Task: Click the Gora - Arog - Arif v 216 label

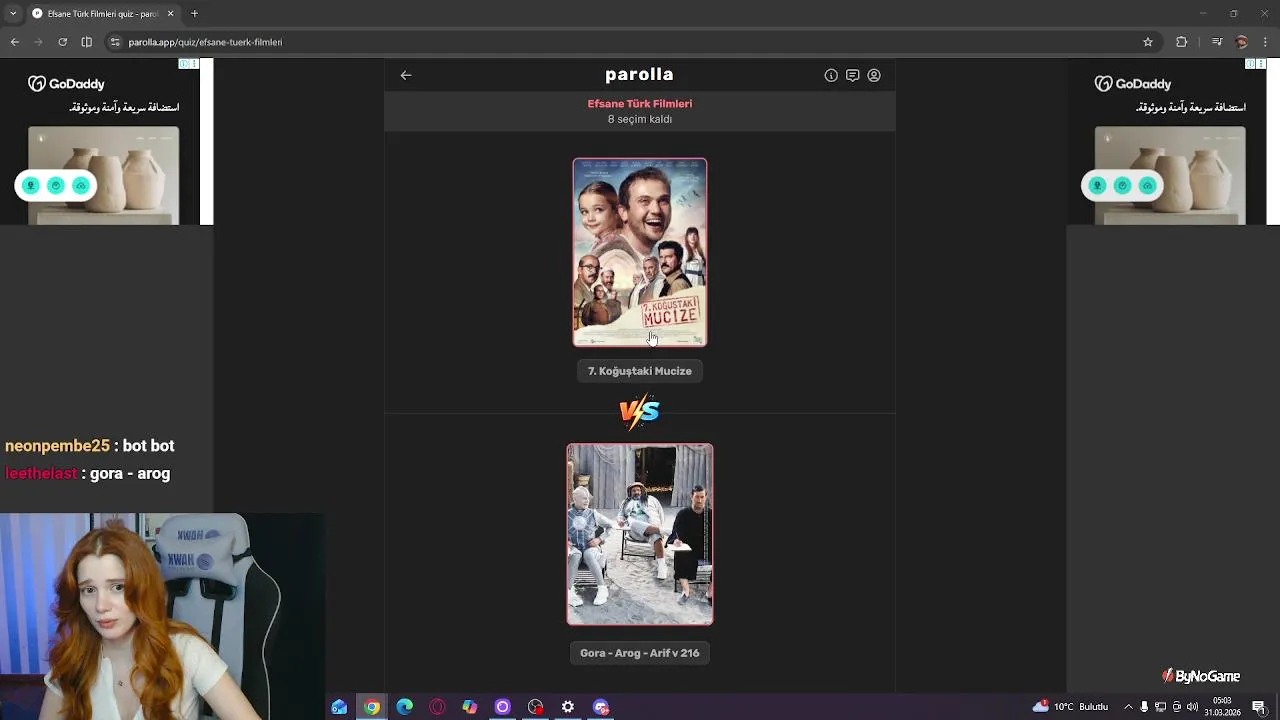Action: click(x=640, y=653)
